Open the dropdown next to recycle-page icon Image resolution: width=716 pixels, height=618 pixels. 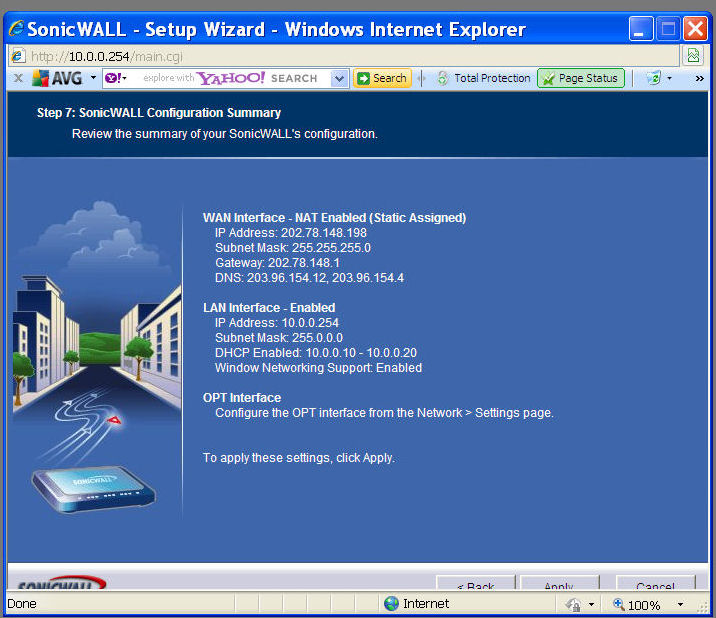[669, 78]
